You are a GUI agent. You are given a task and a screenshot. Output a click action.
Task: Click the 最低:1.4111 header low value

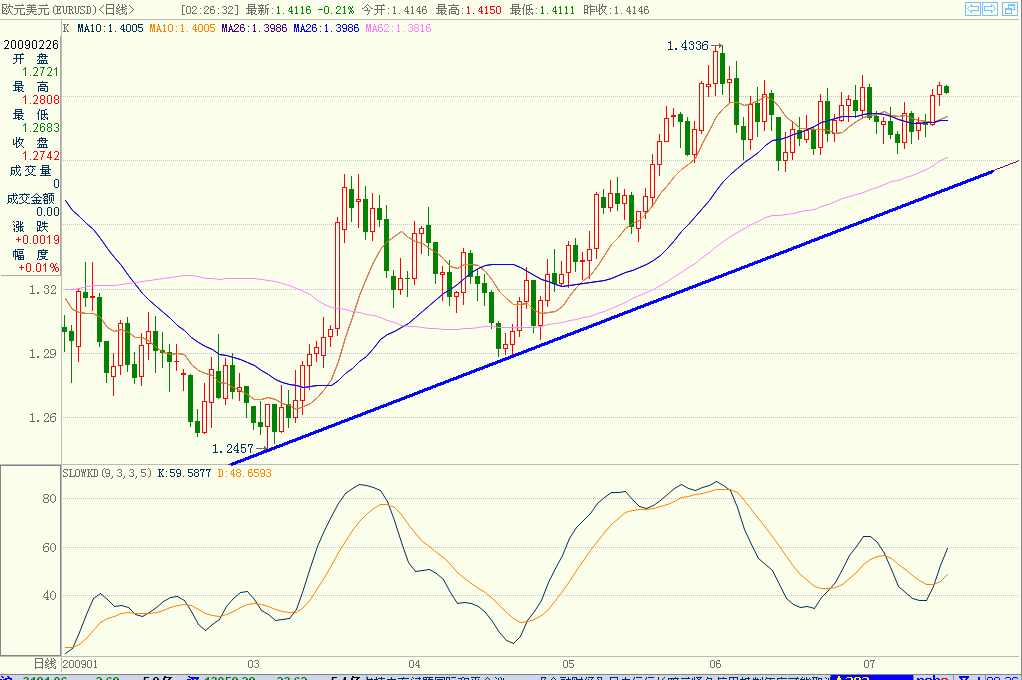[542, 10]
